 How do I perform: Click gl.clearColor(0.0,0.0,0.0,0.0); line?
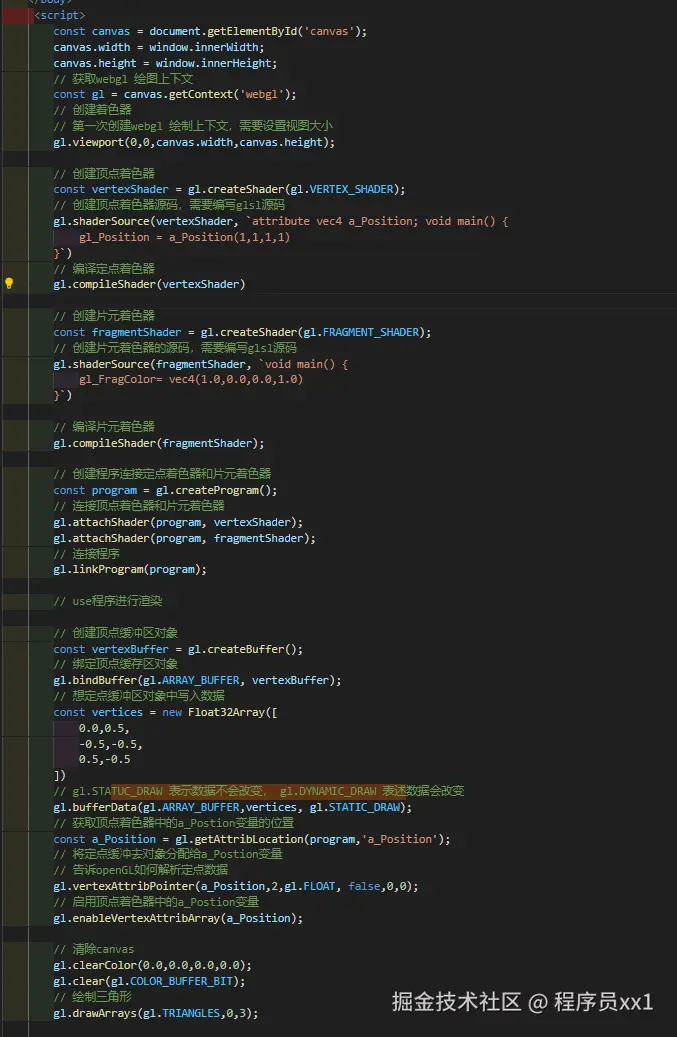(x=153, y=966)
